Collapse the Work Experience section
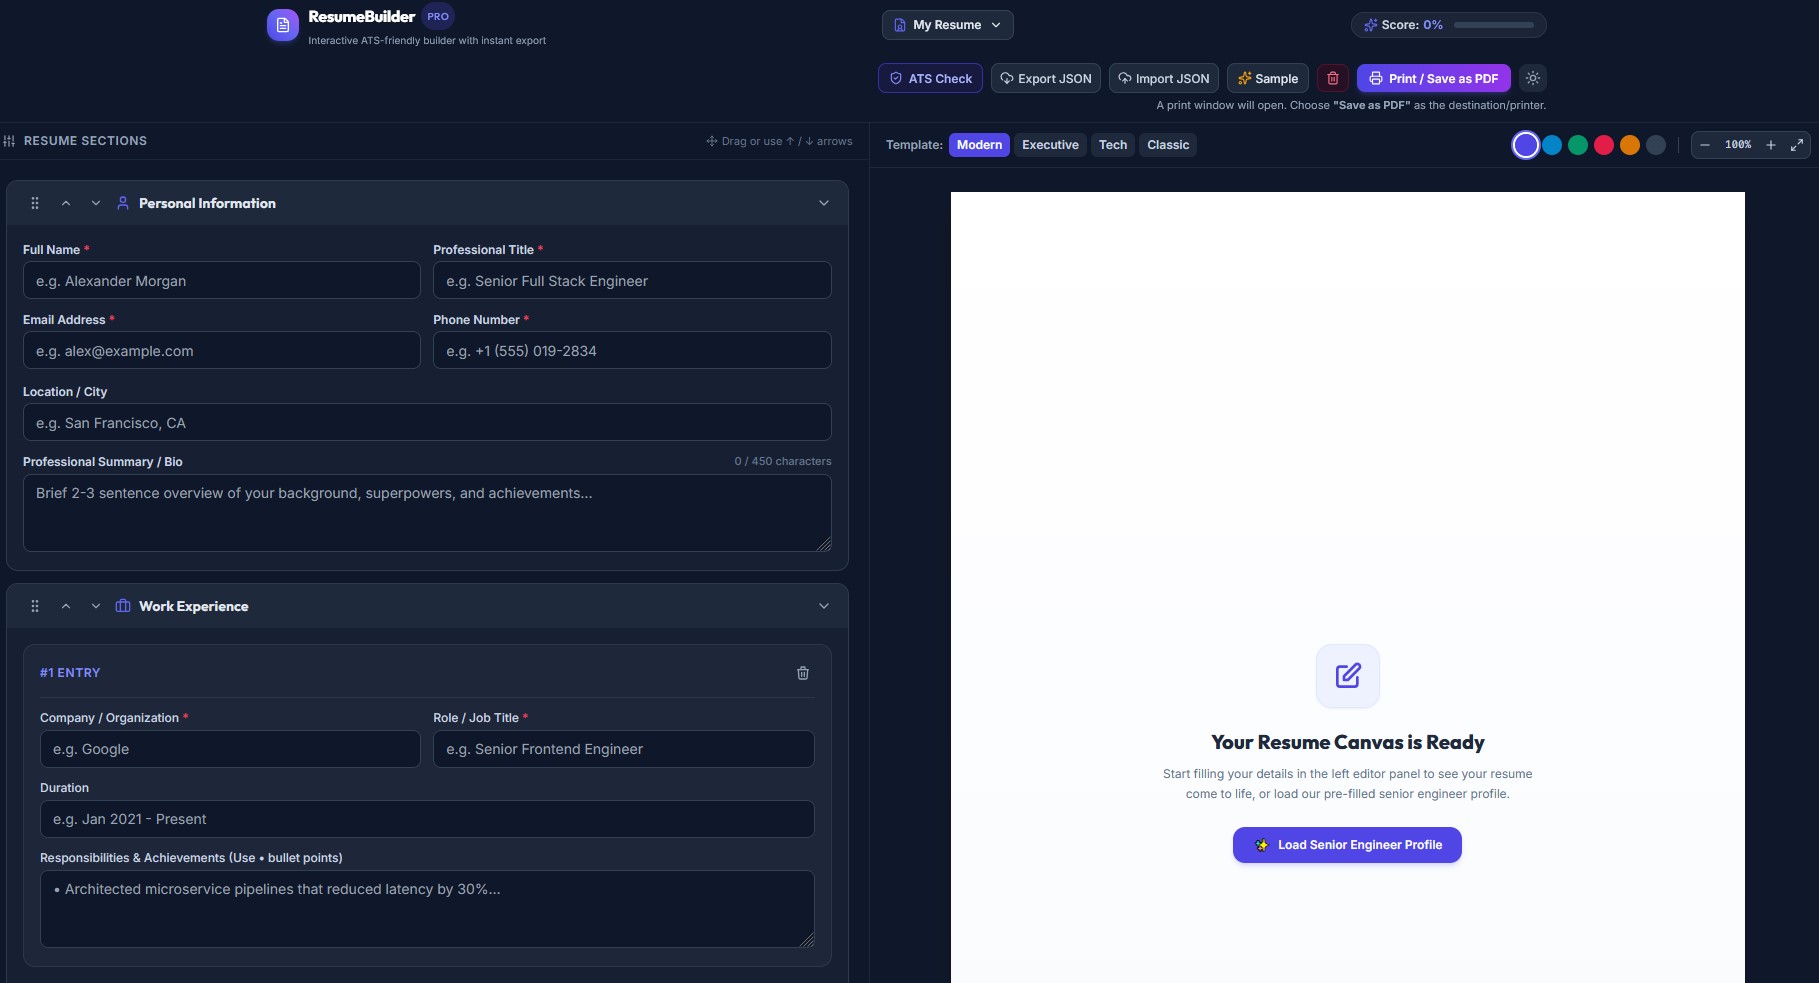The image size is (1819, 983). coord(824,606)
